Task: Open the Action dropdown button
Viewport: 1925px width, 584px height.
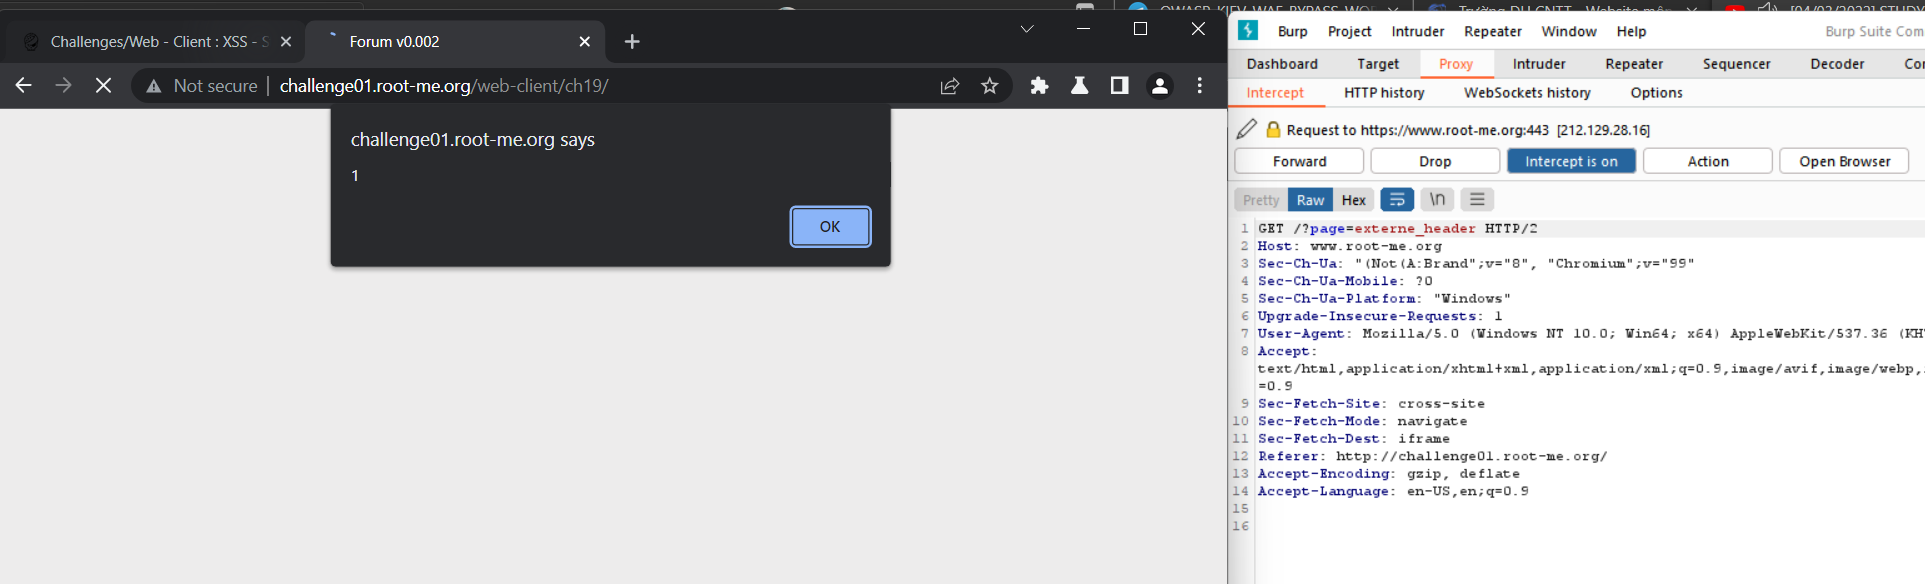Action: tap(1708, 161)
